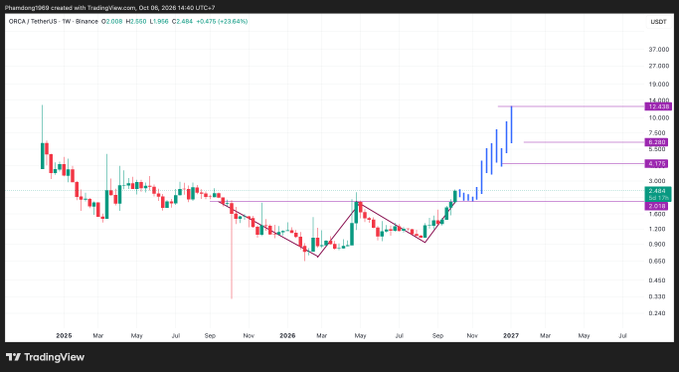Click the 0.900 price axis label
The width and height of the screenshot is (679, 372).
click(x=657, y=244)
